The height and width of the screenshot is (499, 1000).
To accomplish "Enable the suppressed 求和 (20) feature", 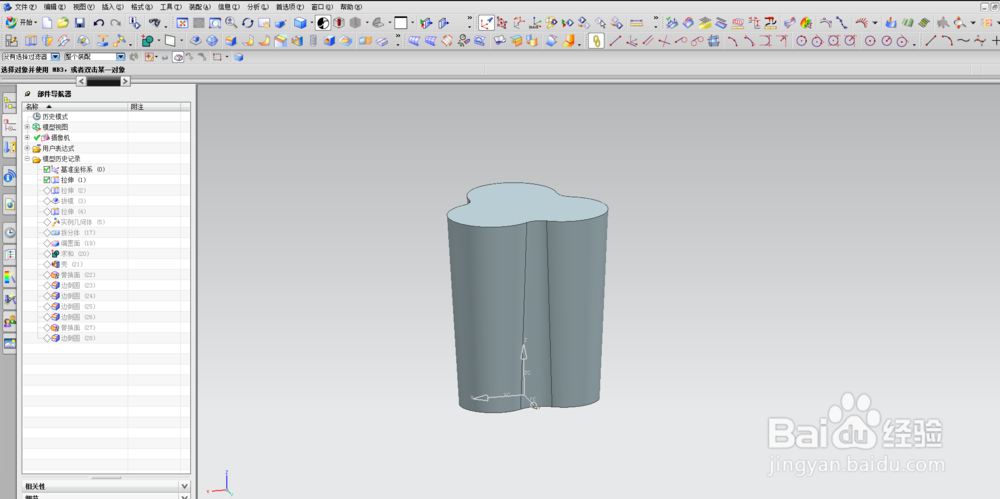I will (47, 254).
